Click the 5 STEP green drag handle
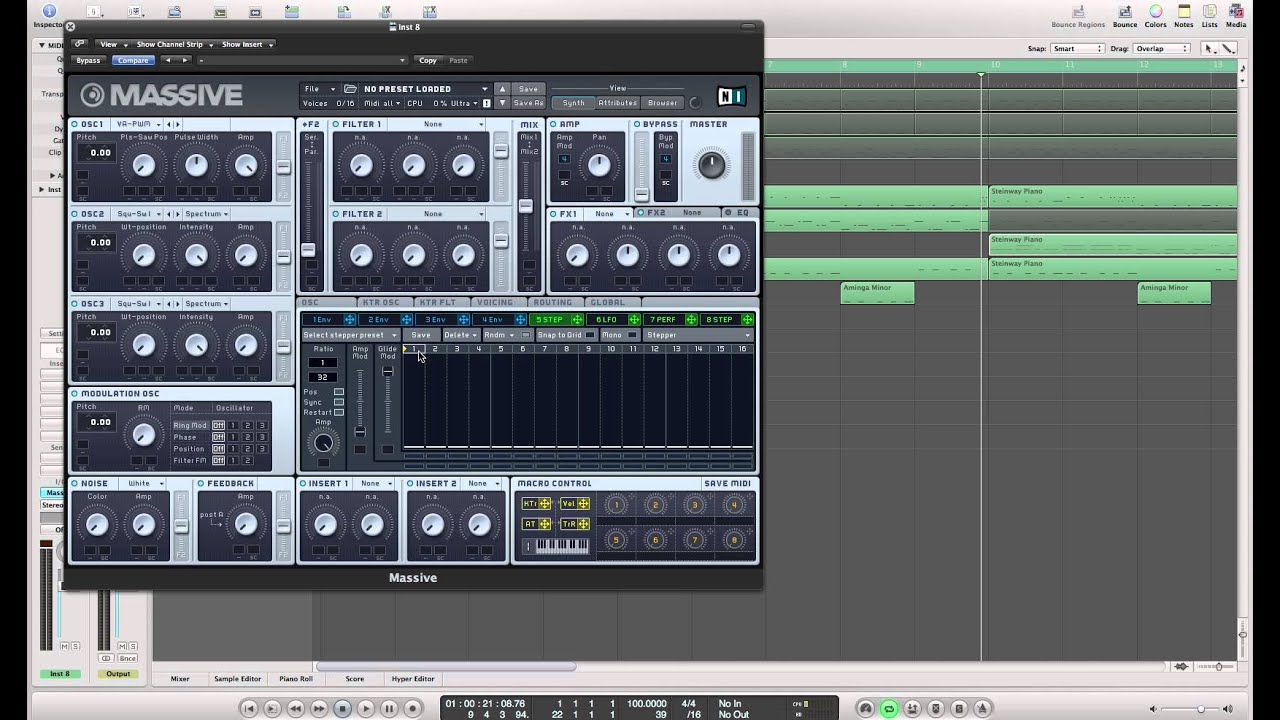 (577, 320)
